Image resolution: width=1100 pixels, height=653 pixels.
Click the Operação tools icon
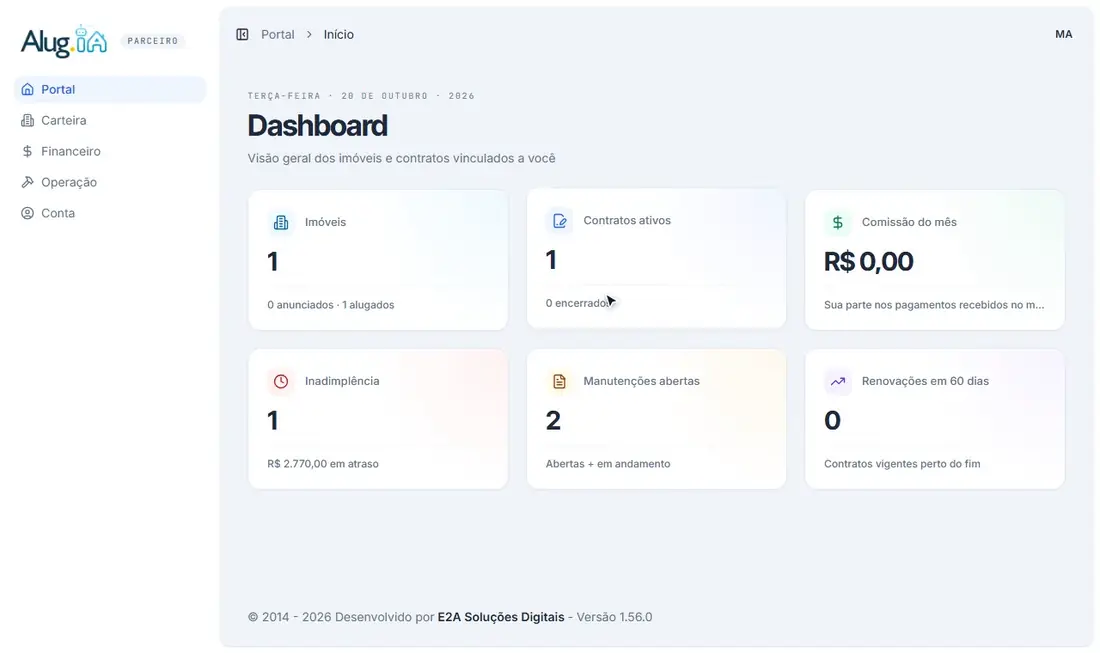tap(27, 182)
